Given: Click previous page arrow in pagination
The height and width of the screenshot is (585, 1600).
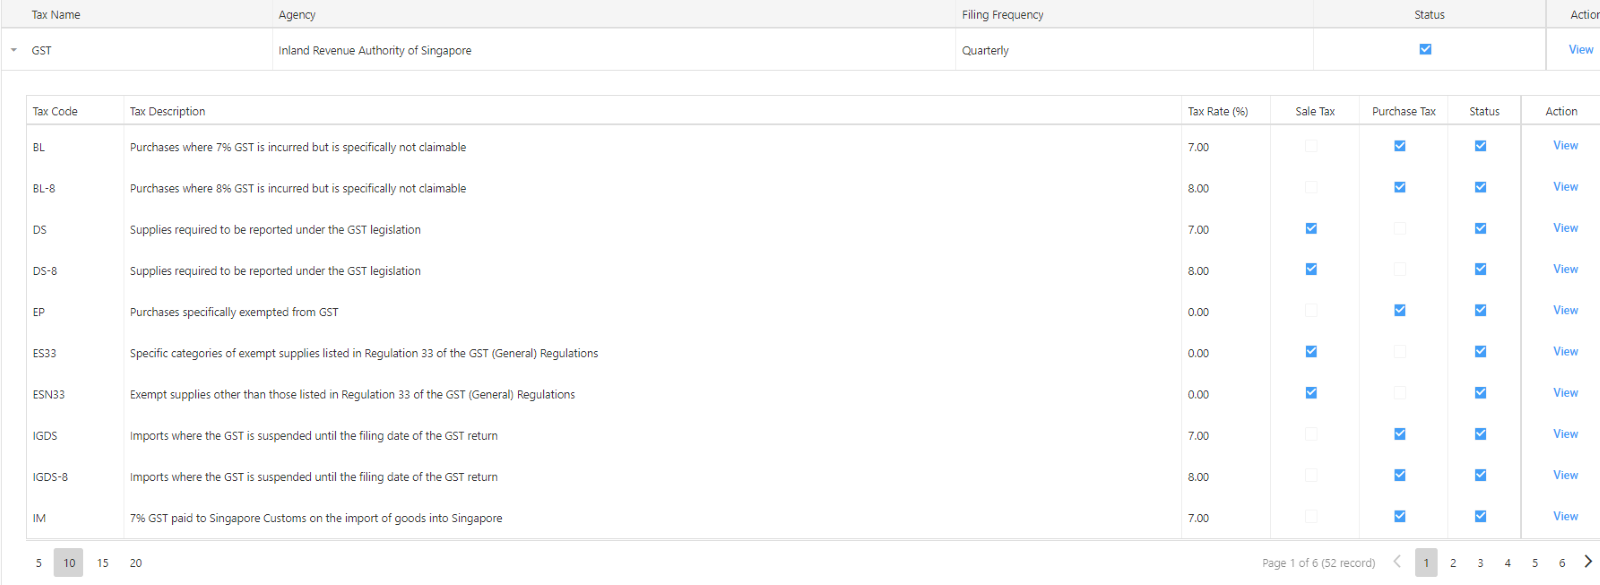Looking at the screenshot, I should (x=1397, y=562).
